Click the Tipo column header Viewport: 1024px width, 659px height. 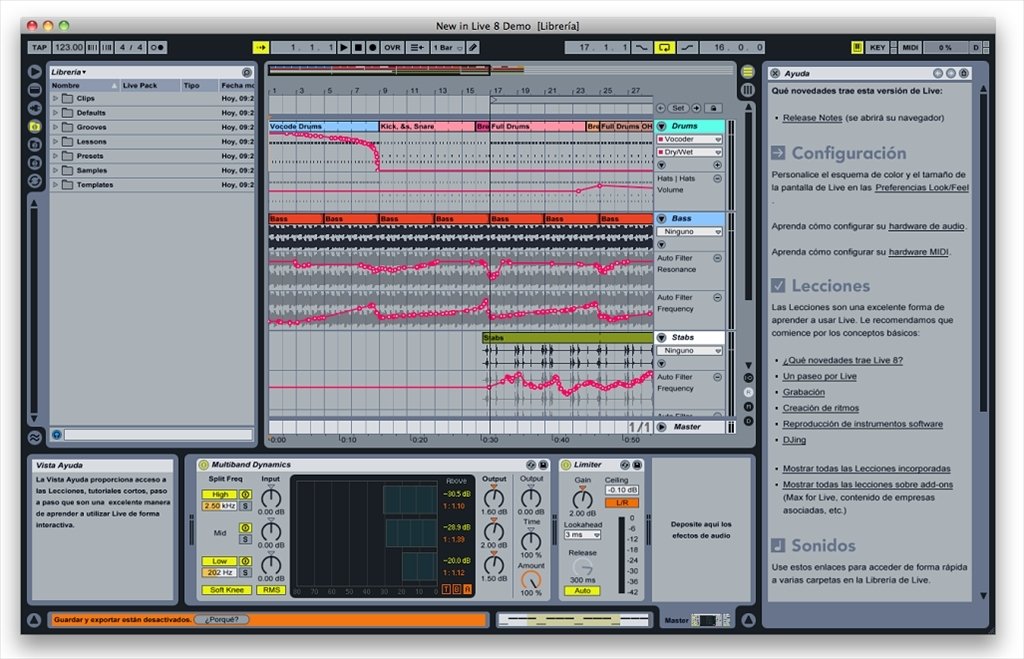click(x=199, y=86)
